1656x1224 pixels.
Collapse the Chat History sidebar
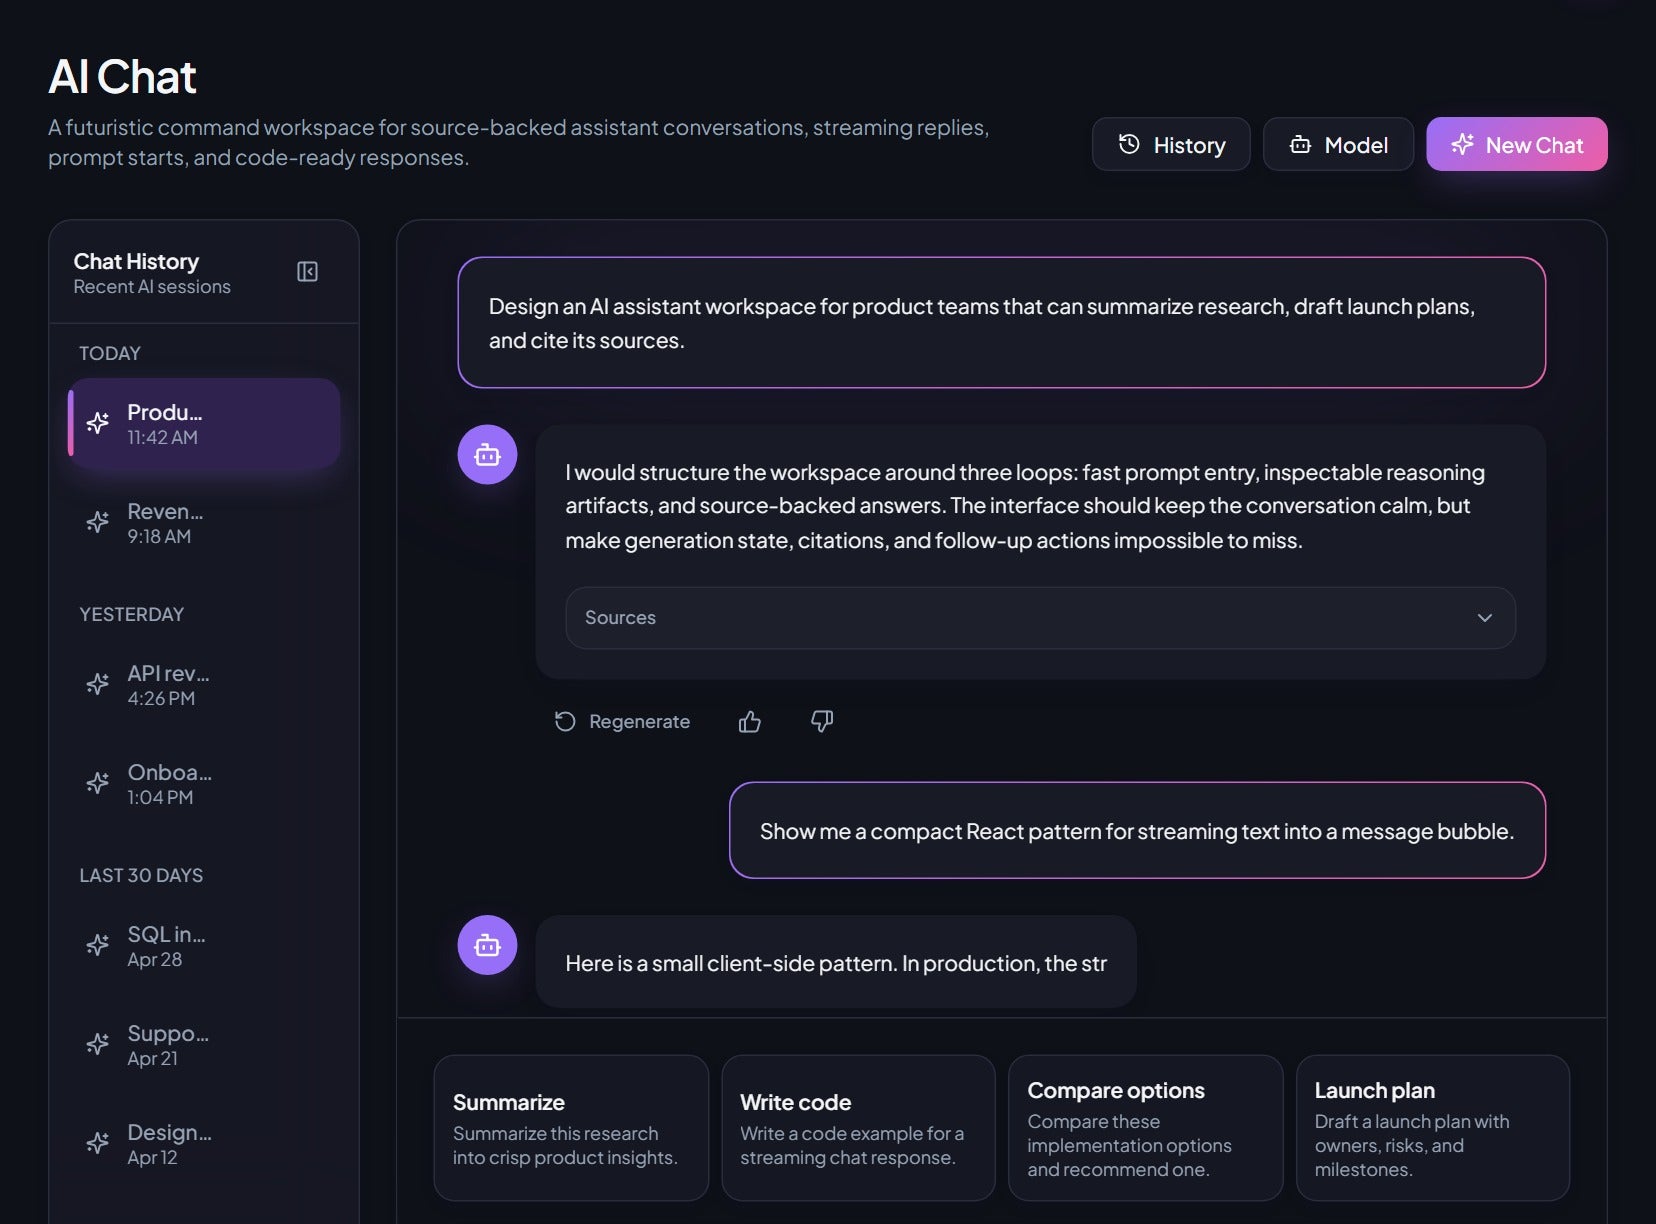coord(307,272)
